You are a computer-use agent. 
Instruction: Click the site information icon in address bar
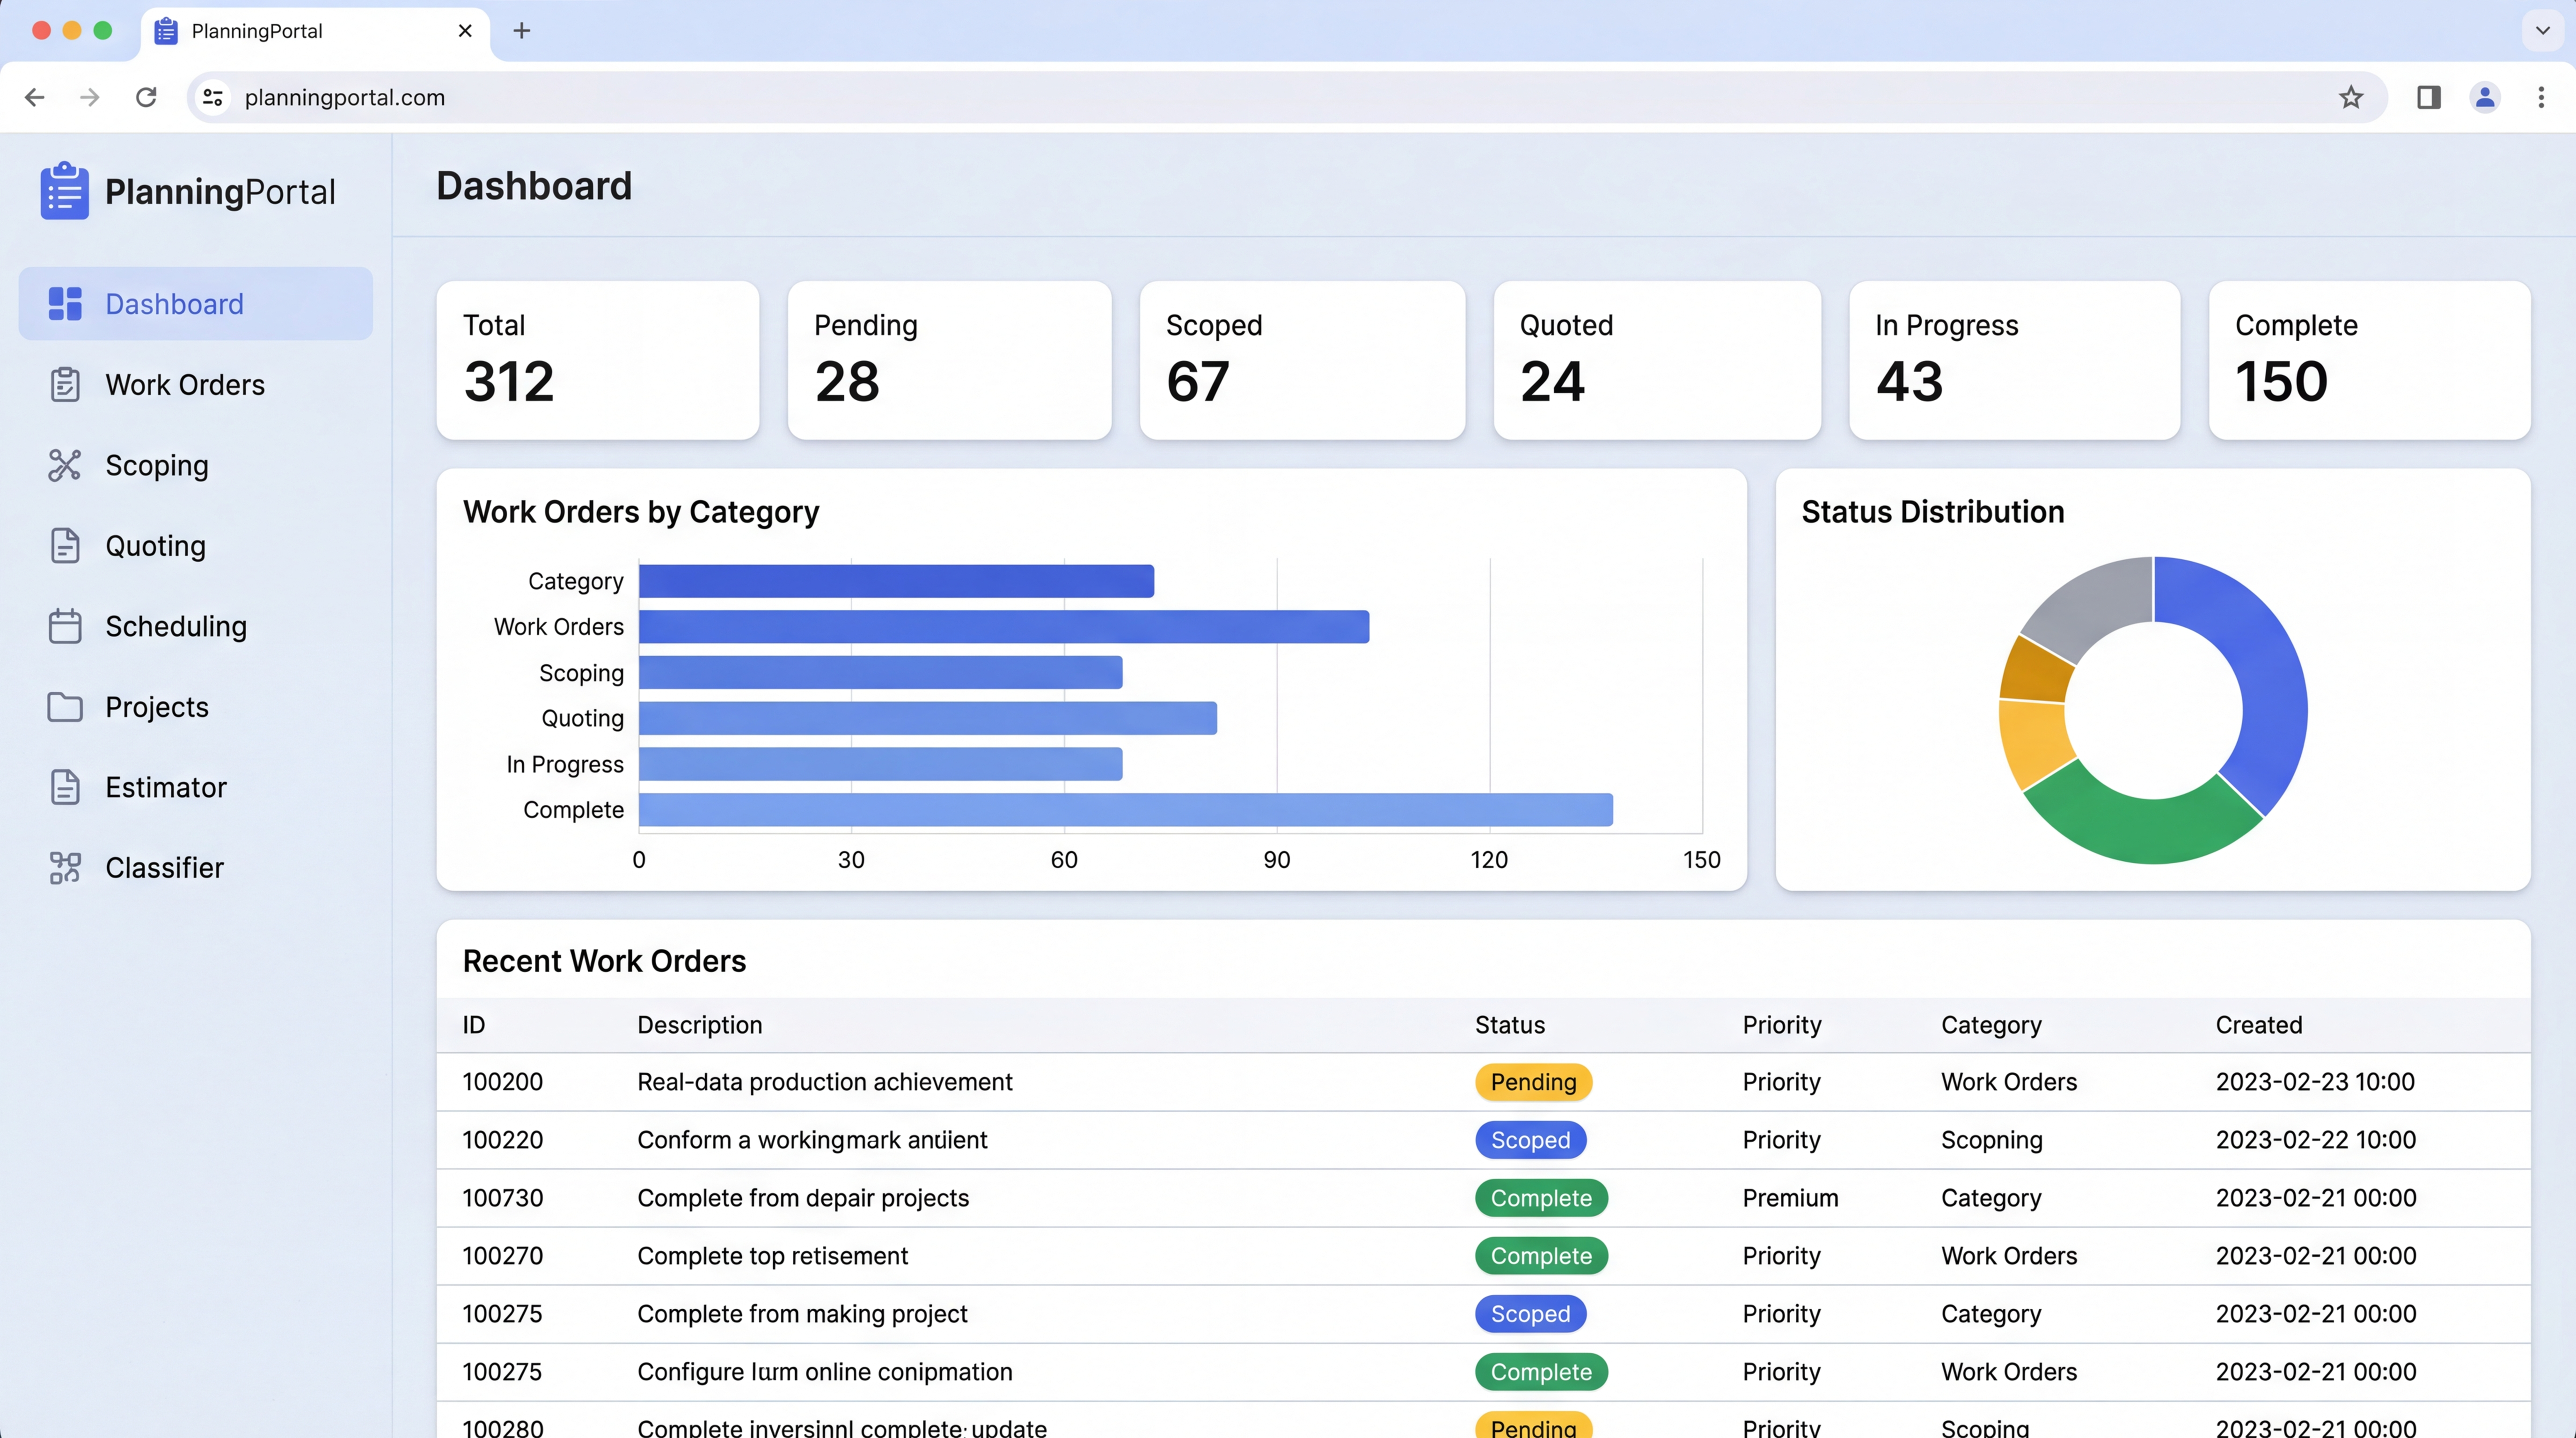pyautogui.click(x=213, y=97)
